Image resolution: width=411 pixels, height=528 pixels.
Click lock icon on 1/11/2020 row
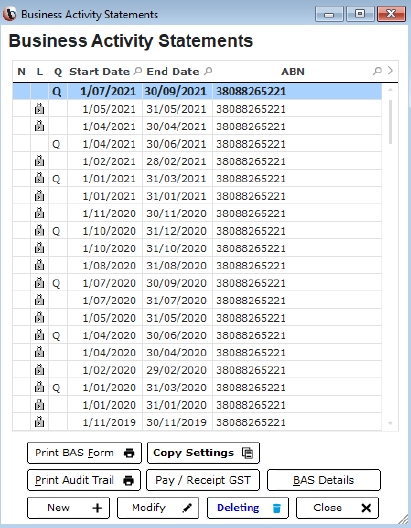coord(39,213)
